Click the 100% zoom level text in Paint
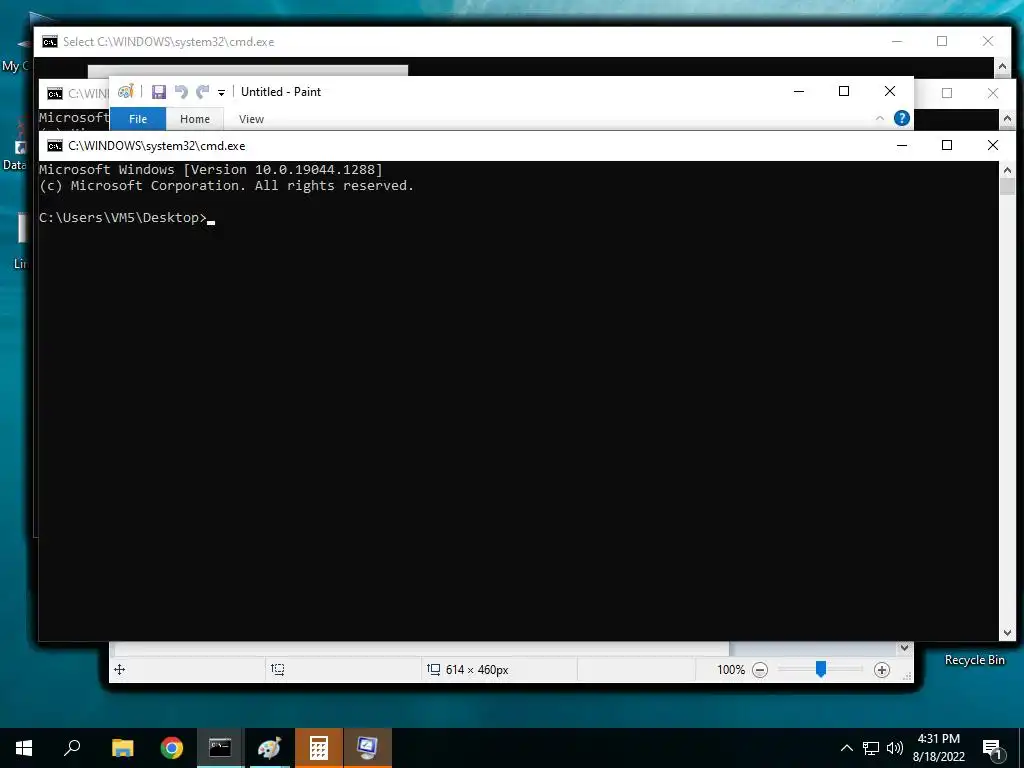The image size is (1024, 768). click(731, 670)
